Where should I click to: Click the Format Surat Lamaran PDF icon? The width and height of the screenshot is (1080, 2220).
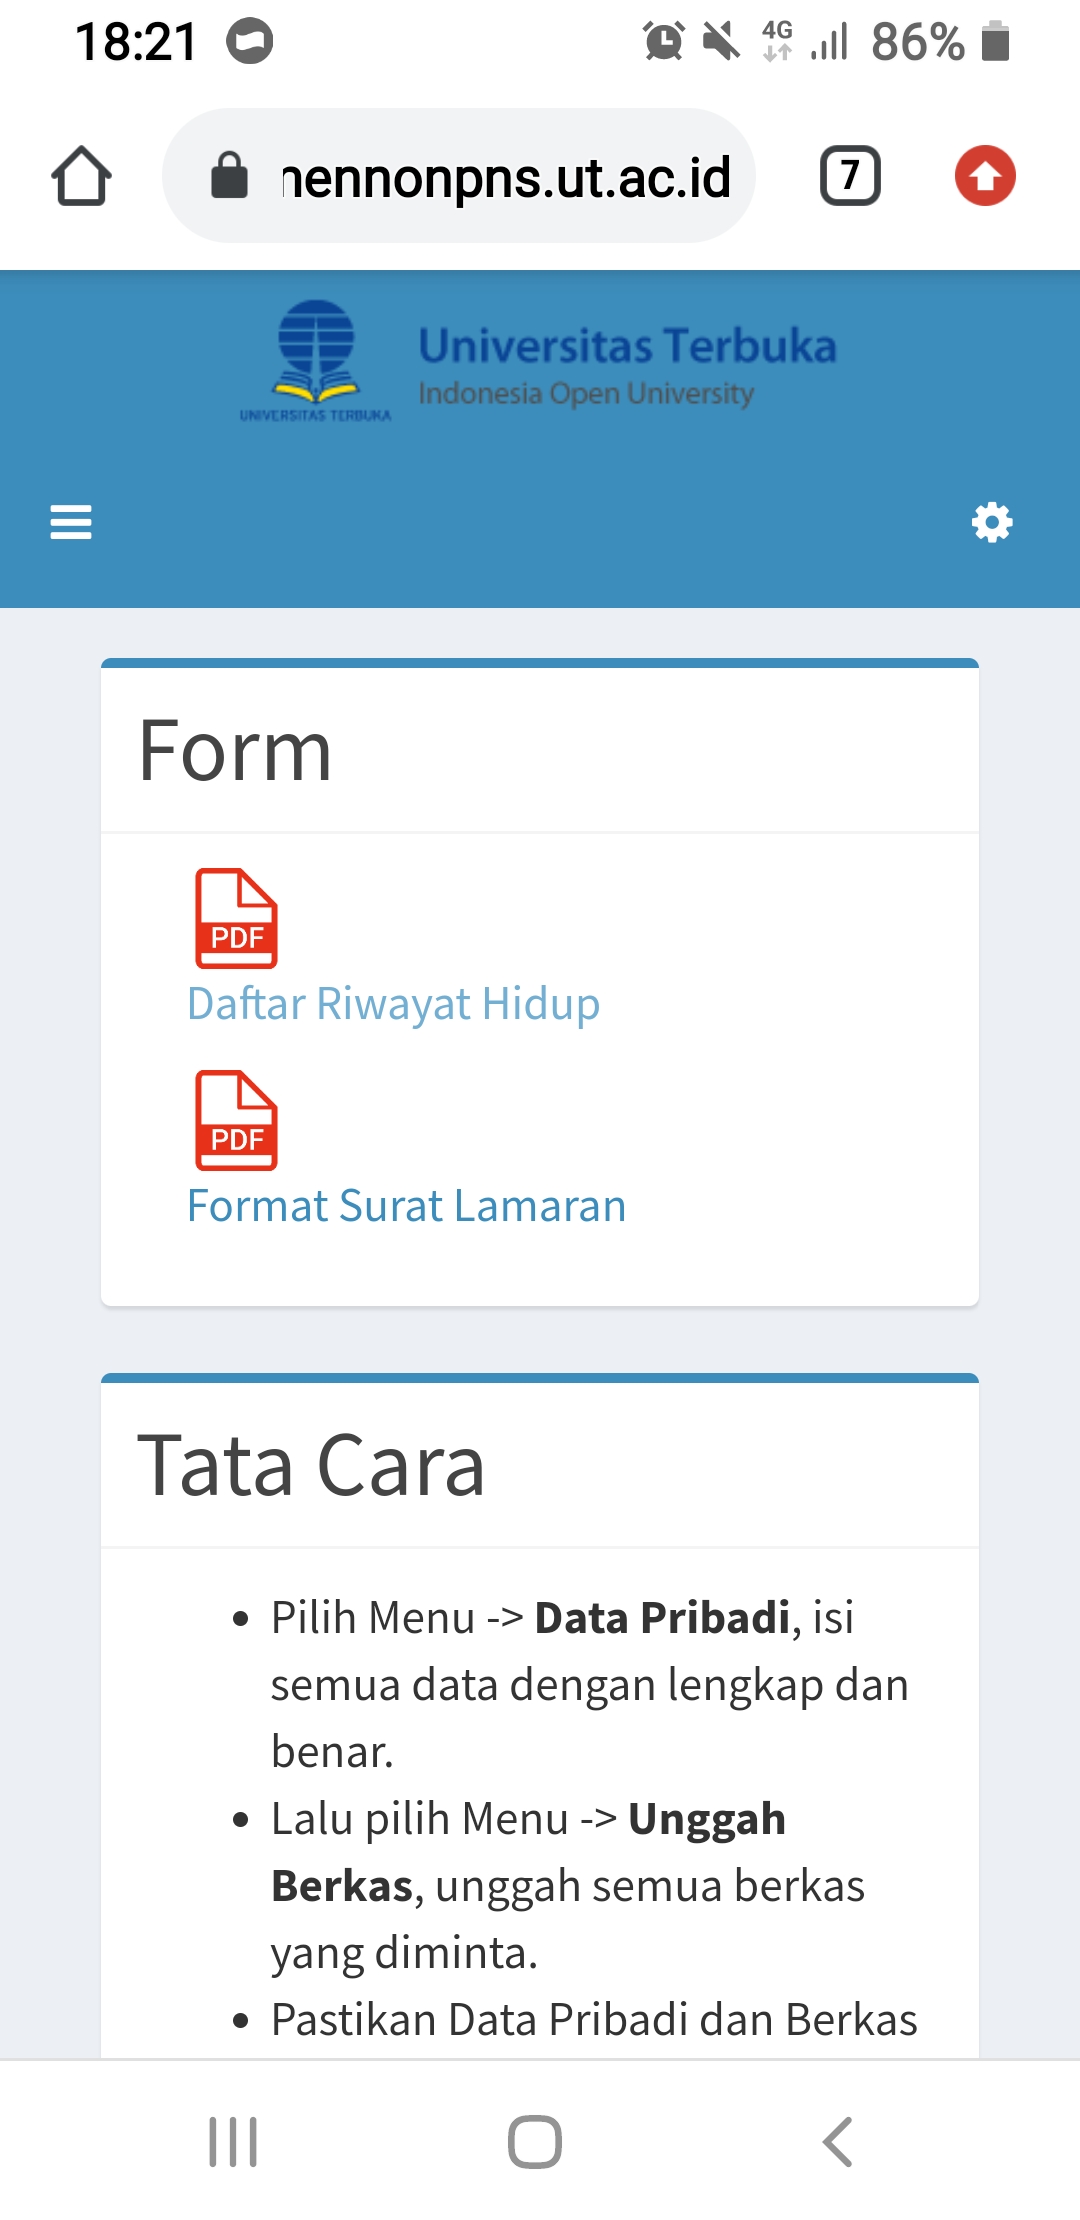236,1120
